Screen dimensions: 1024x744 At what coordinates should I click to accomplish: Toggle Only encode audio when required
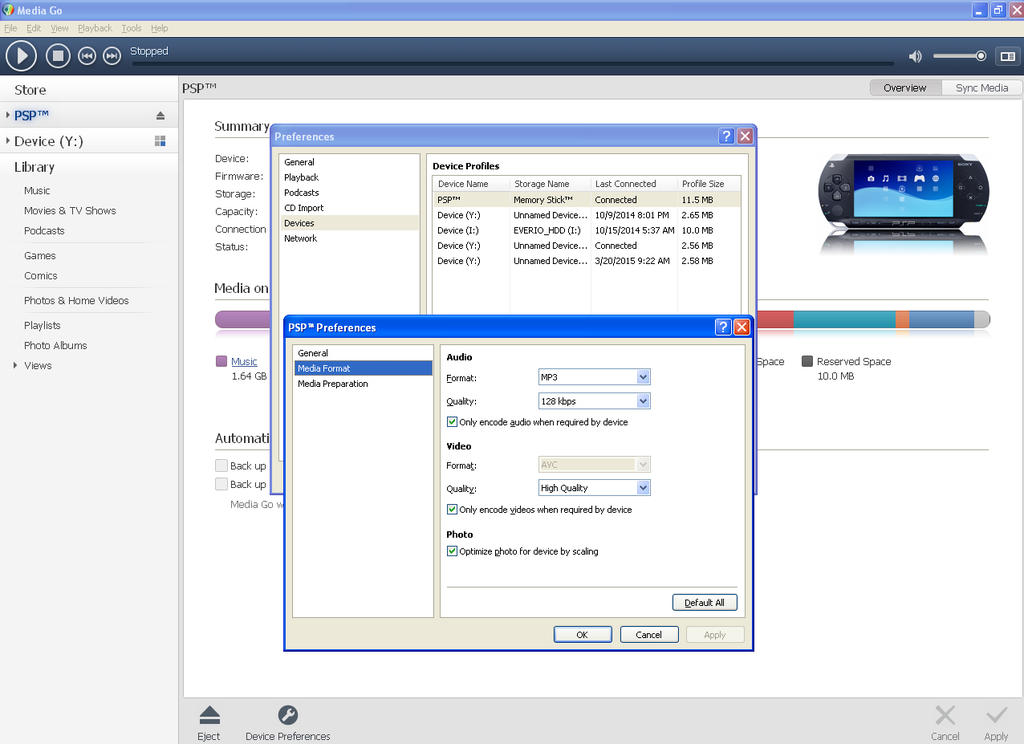point(452,422)
